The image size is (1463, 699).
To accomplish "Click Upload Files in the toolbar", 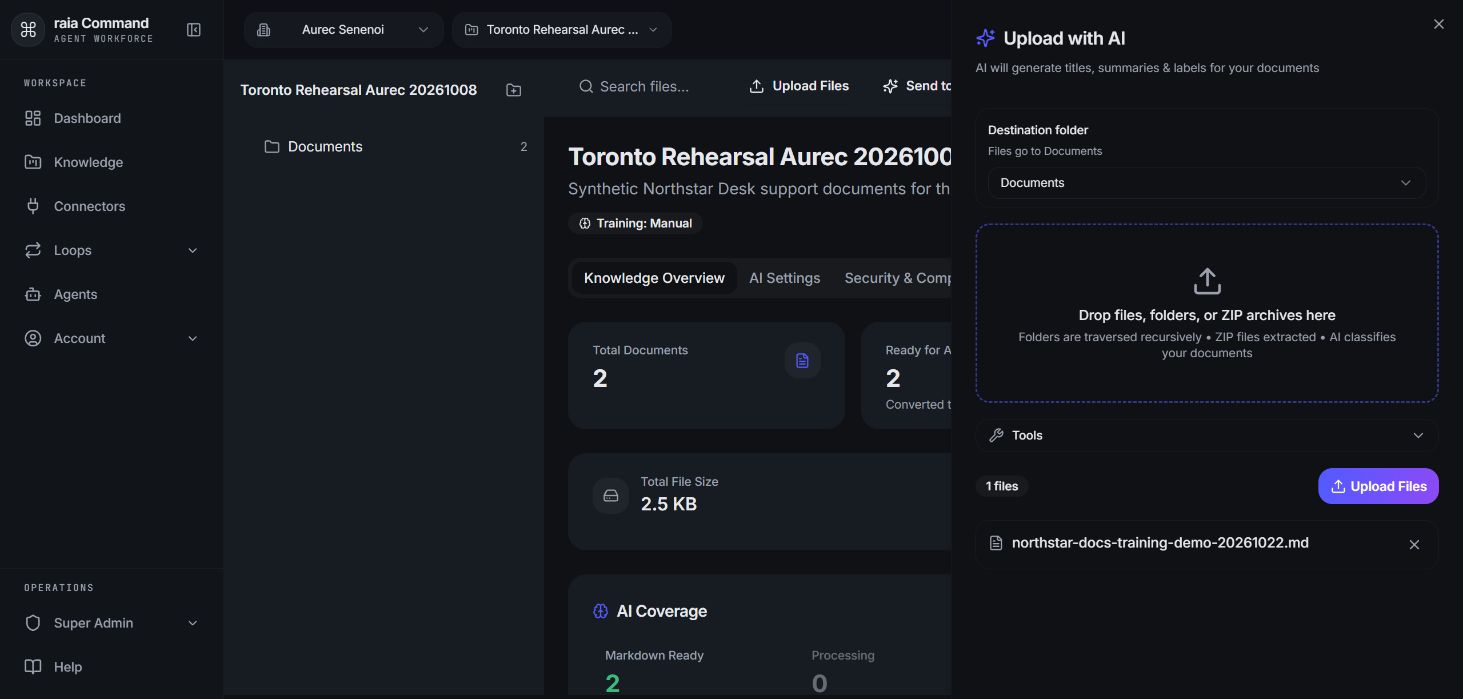I will 799,86.
